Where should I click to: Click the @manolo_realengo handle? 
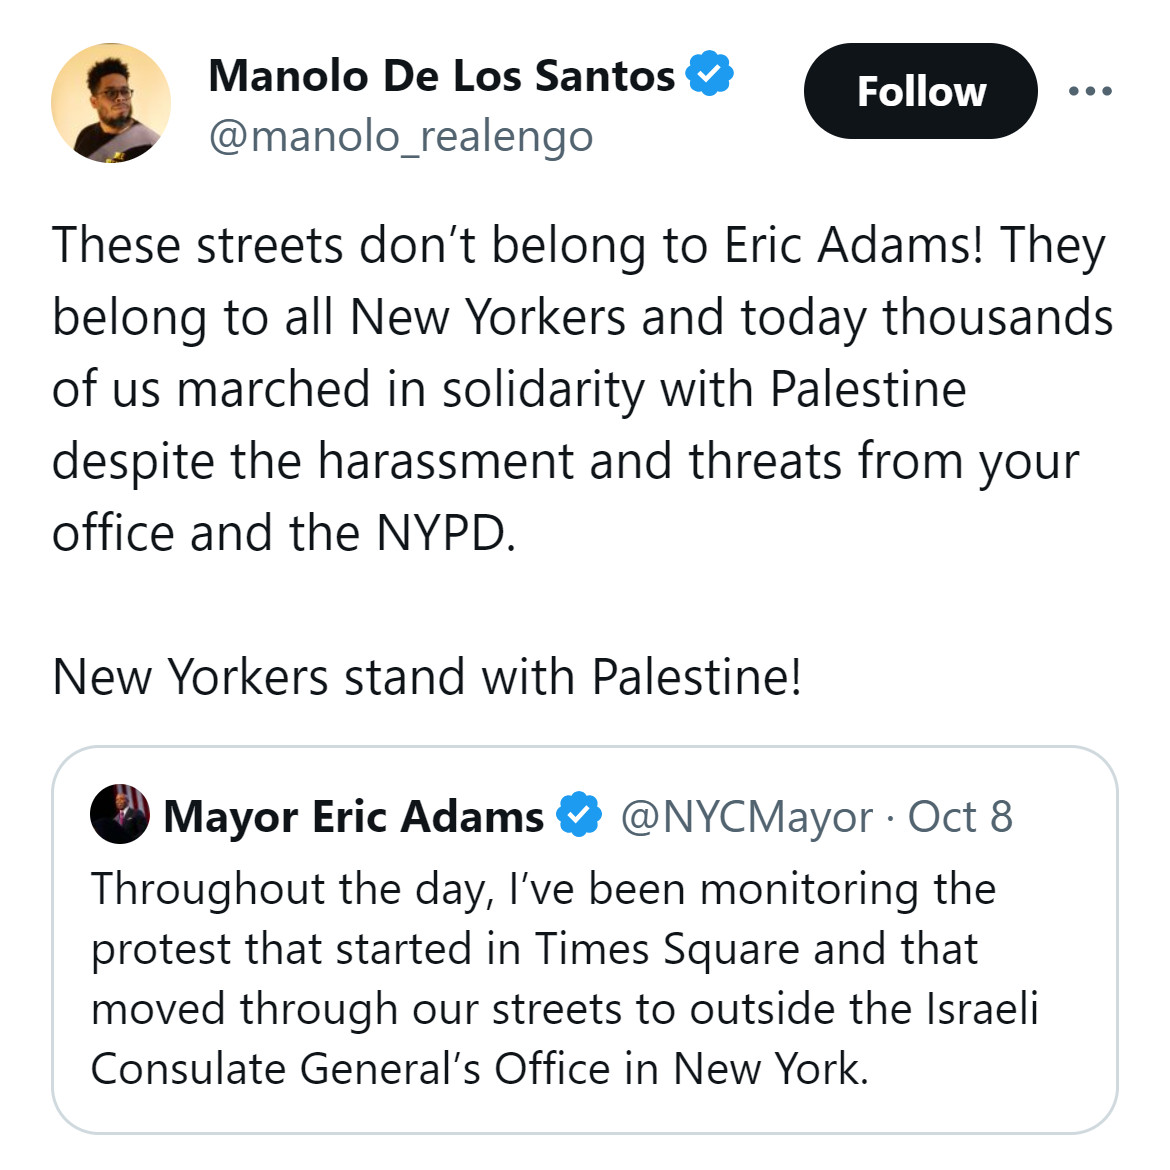(400, 136)
